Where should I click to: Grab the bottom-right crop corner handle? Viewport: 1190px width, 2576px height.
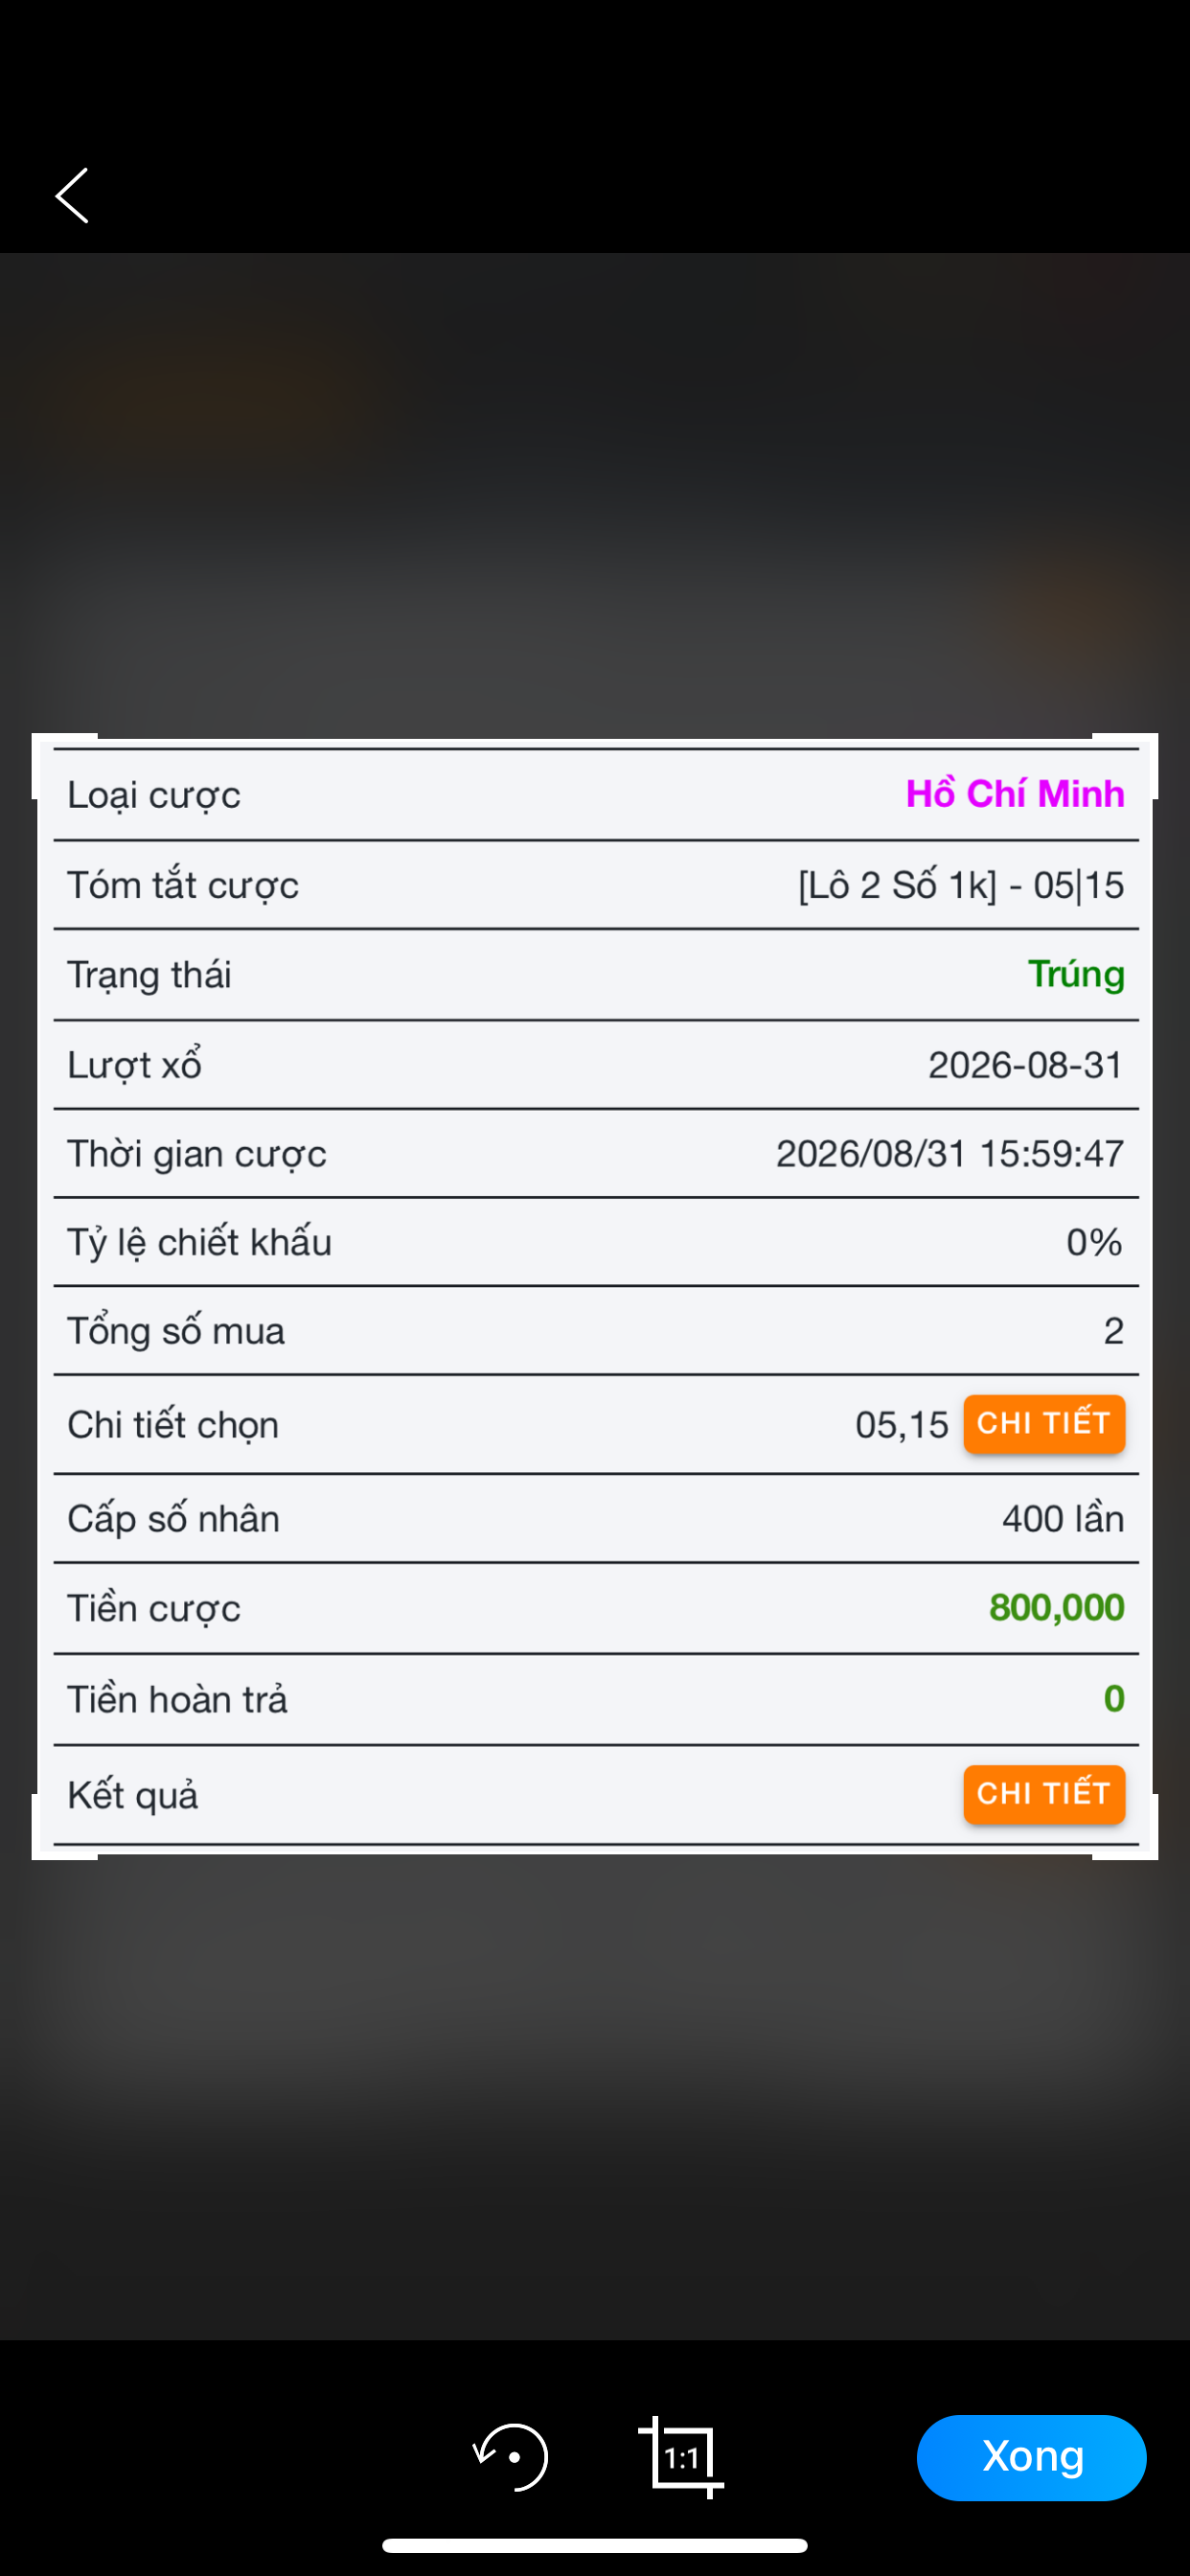[x=1126, y=1827]
